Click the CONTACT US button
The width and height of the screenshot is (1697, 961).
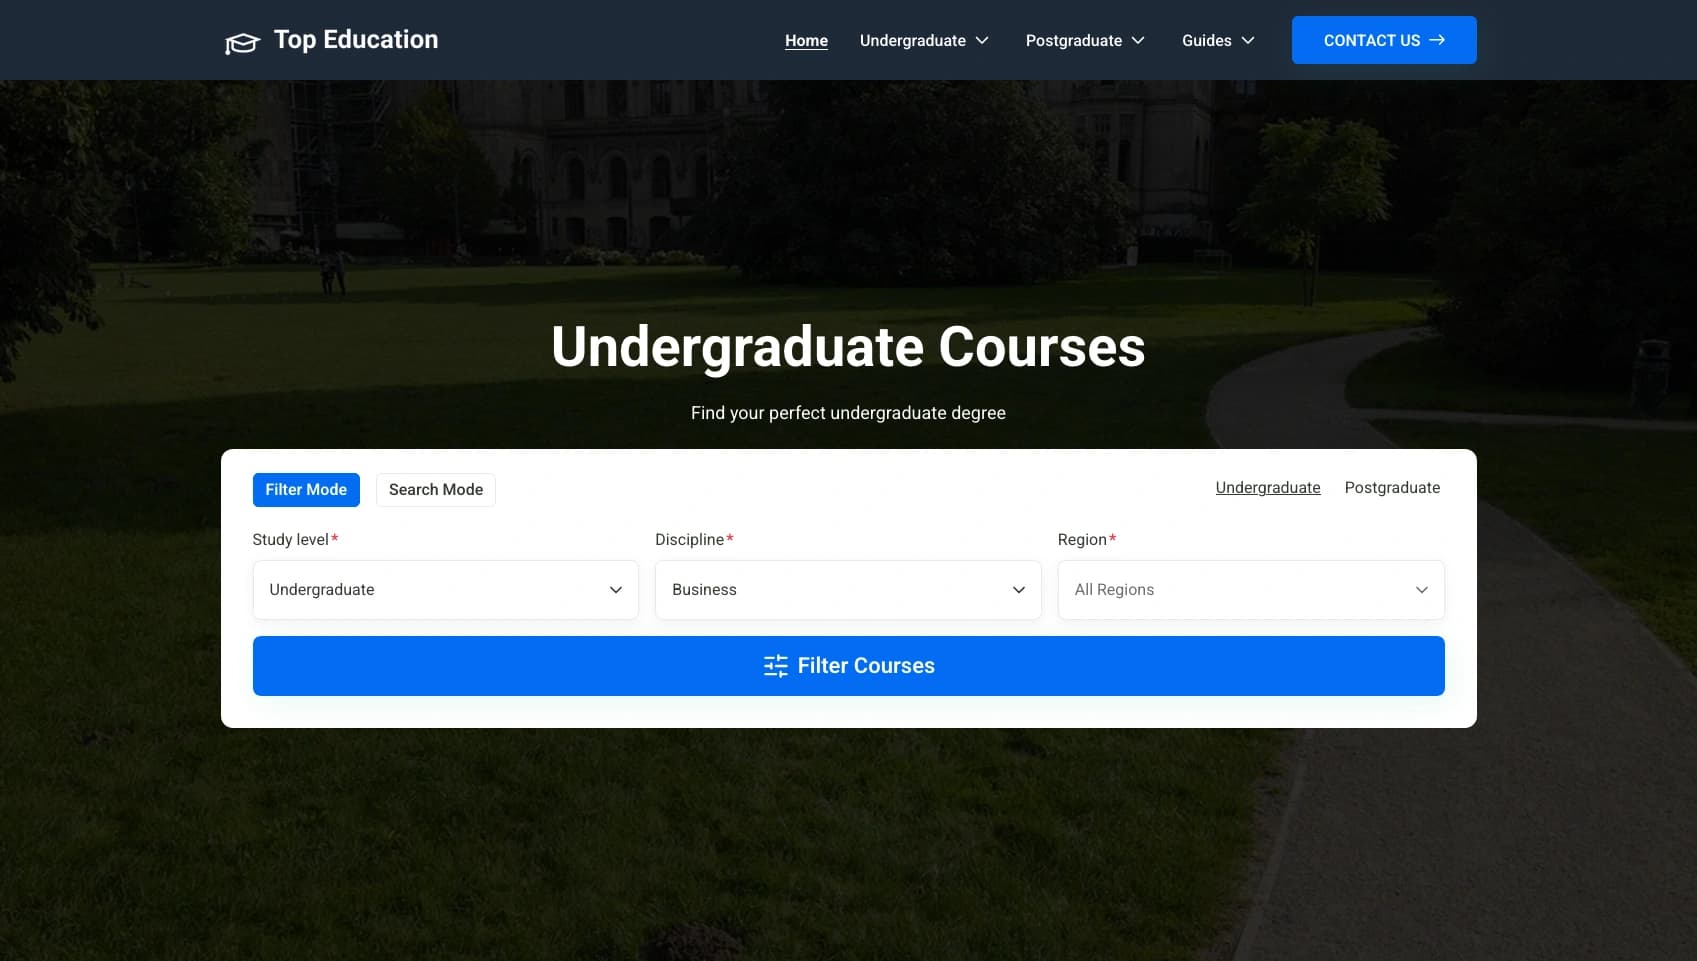1384,40
